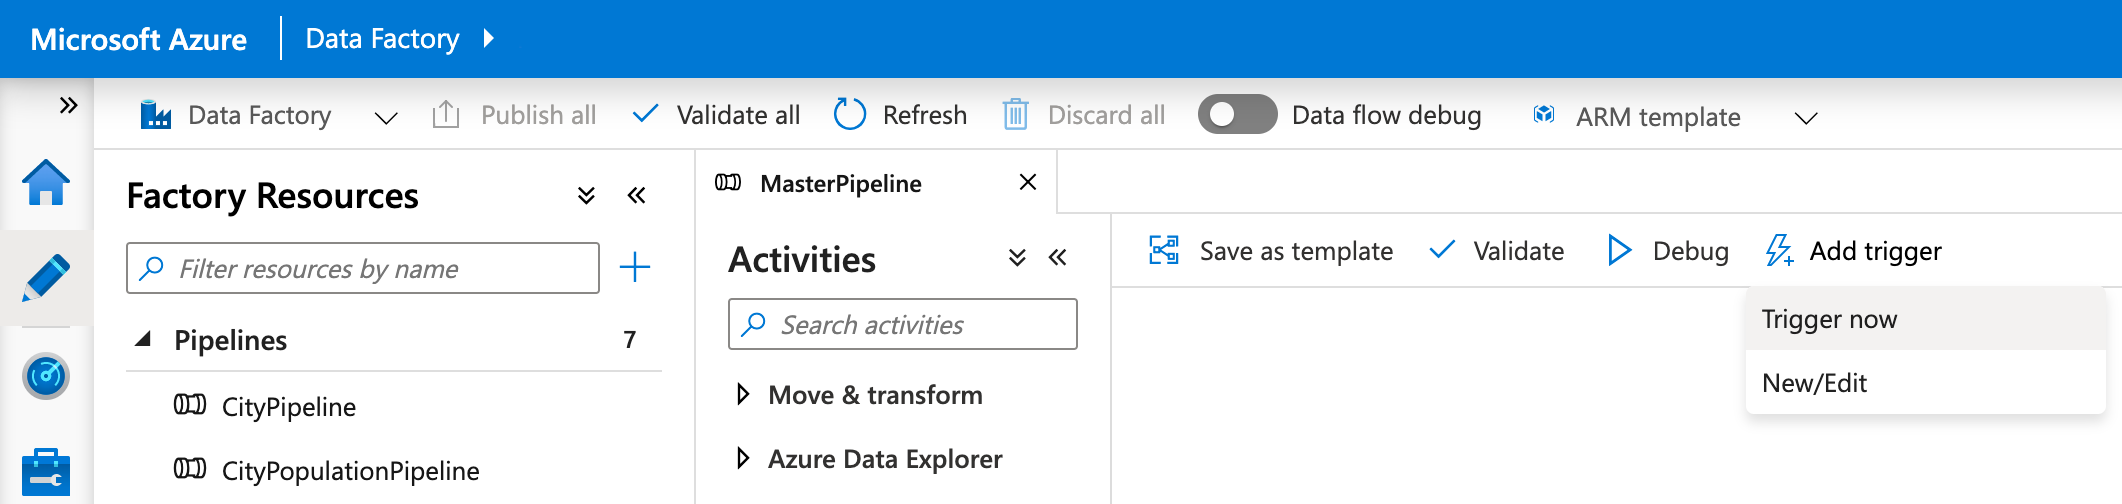Open CityPopulationPipeline in the tree
Image resolution: width=2122 pixels, height=504 pixels.
point(350,470)
